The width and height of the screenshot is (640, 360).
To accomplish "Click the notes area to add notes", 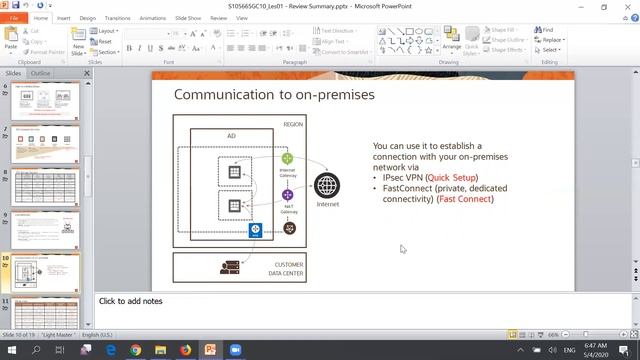I will [363, 310].
